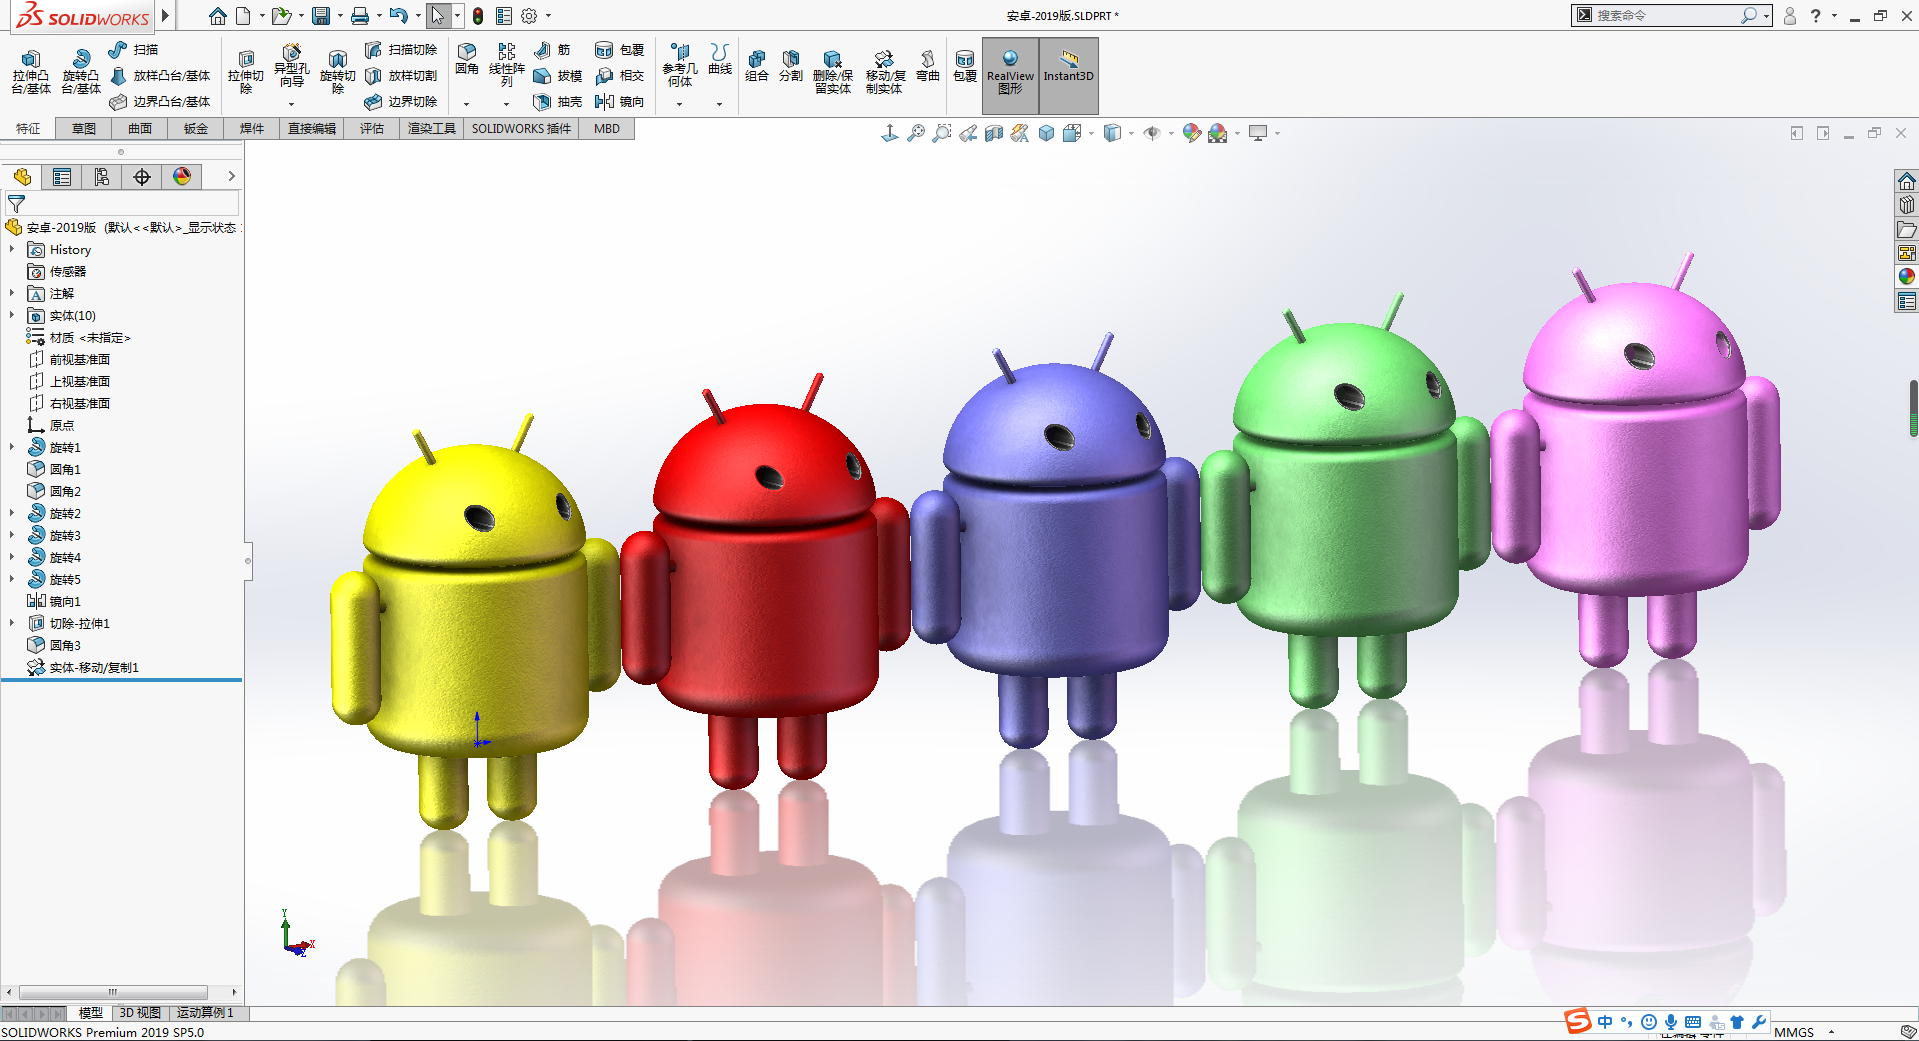
Task: Click the 中 language mode in the IME bar
Action: (1605, 1022)
